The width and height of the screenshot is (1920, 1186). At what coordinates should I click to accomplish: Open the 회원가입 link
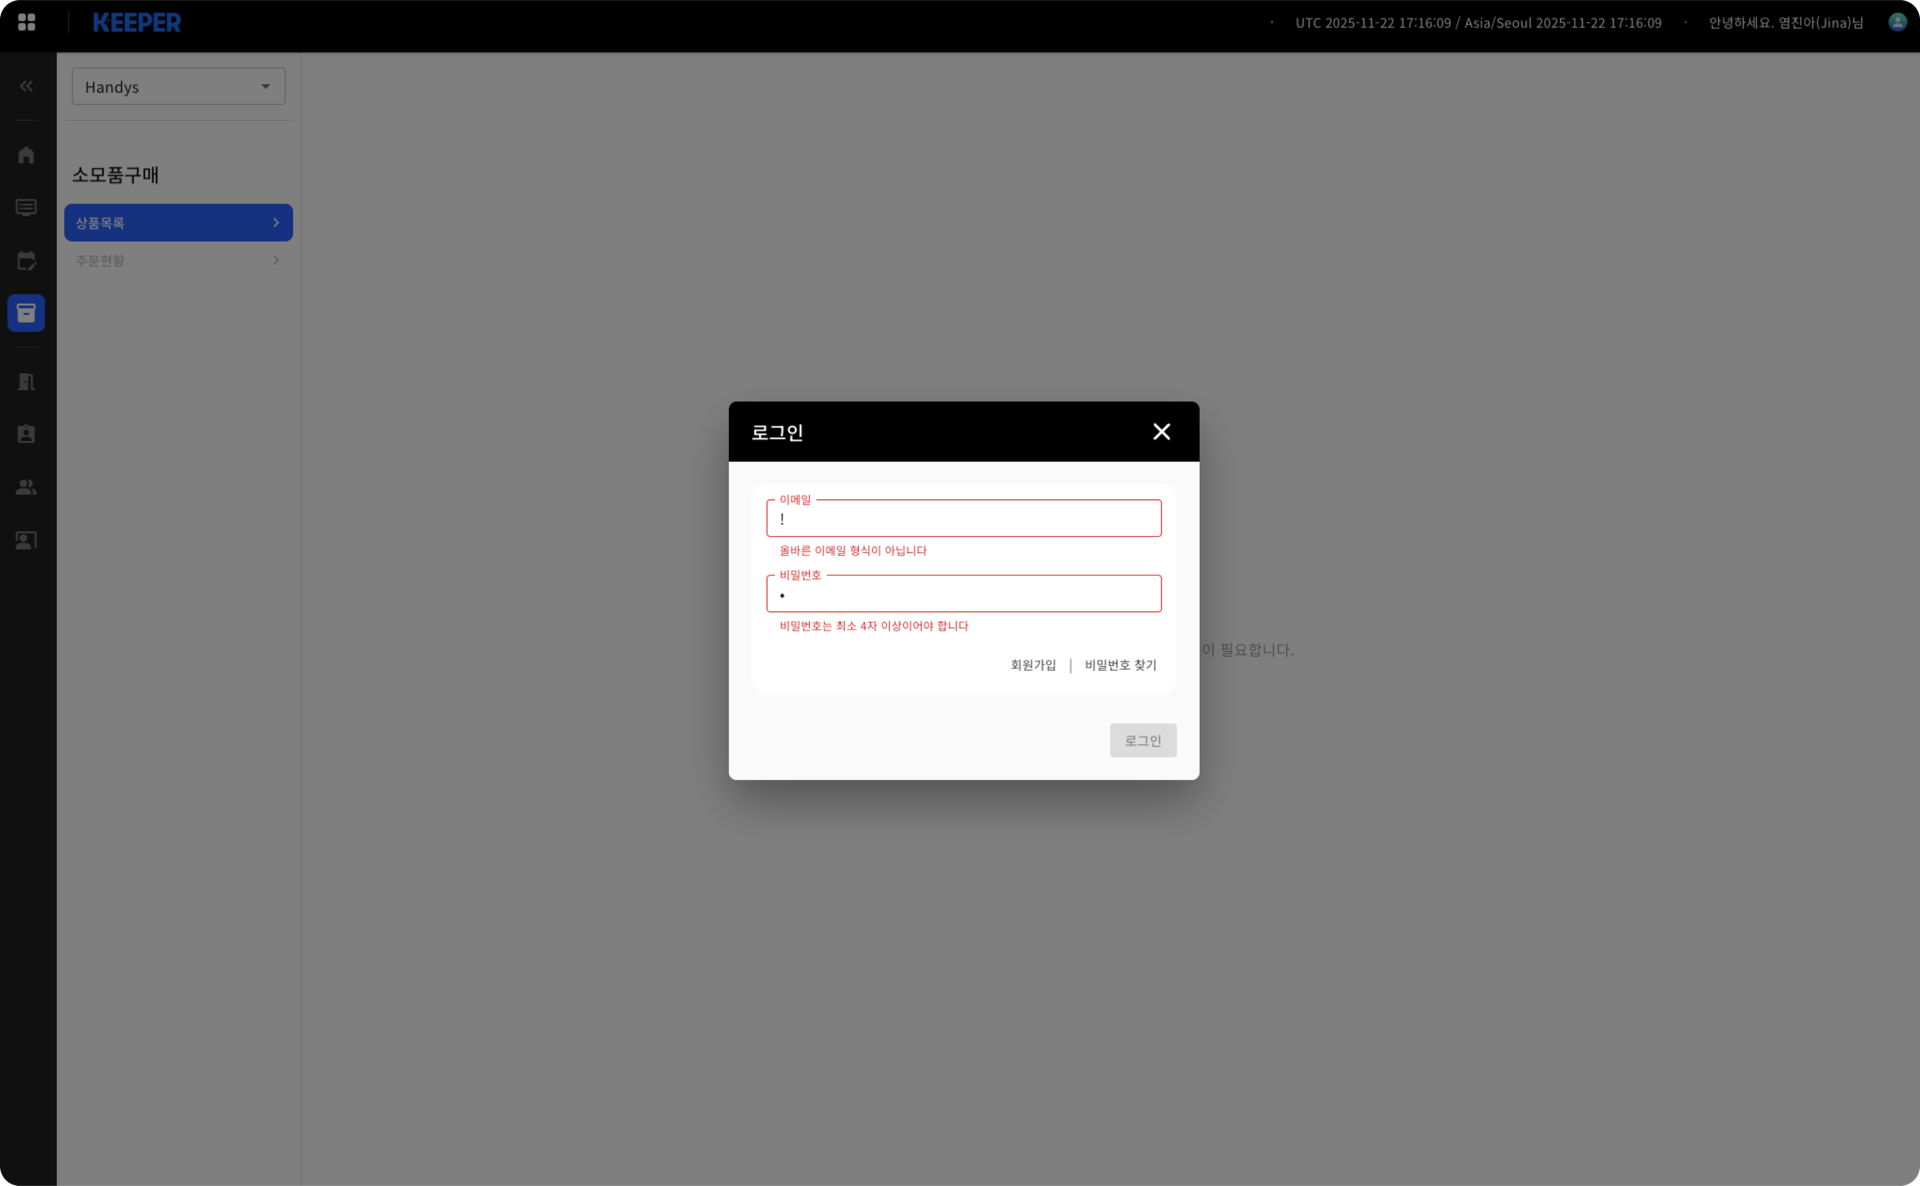coord(1033,665)
